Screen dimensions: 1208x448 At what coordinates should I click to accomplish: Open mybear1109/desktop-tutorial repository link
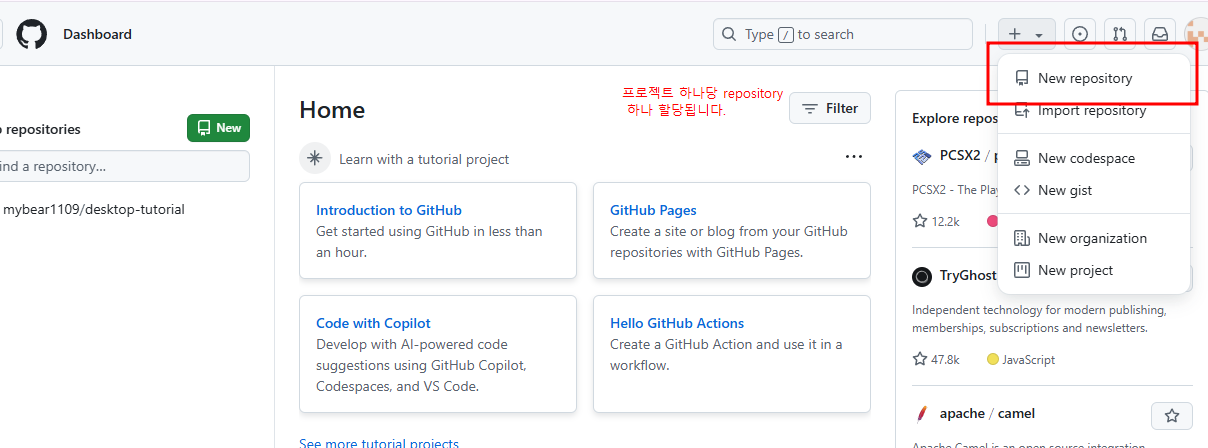click(94, 209)
